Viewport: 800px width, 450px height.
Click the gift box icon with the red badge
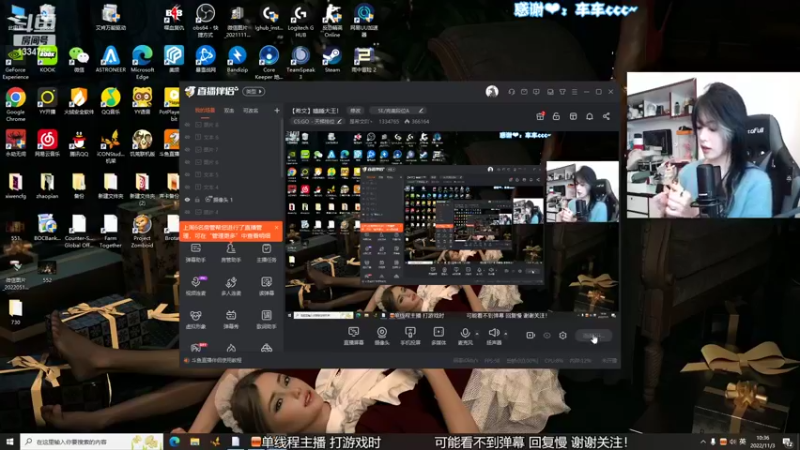click(x=540, y=116)
